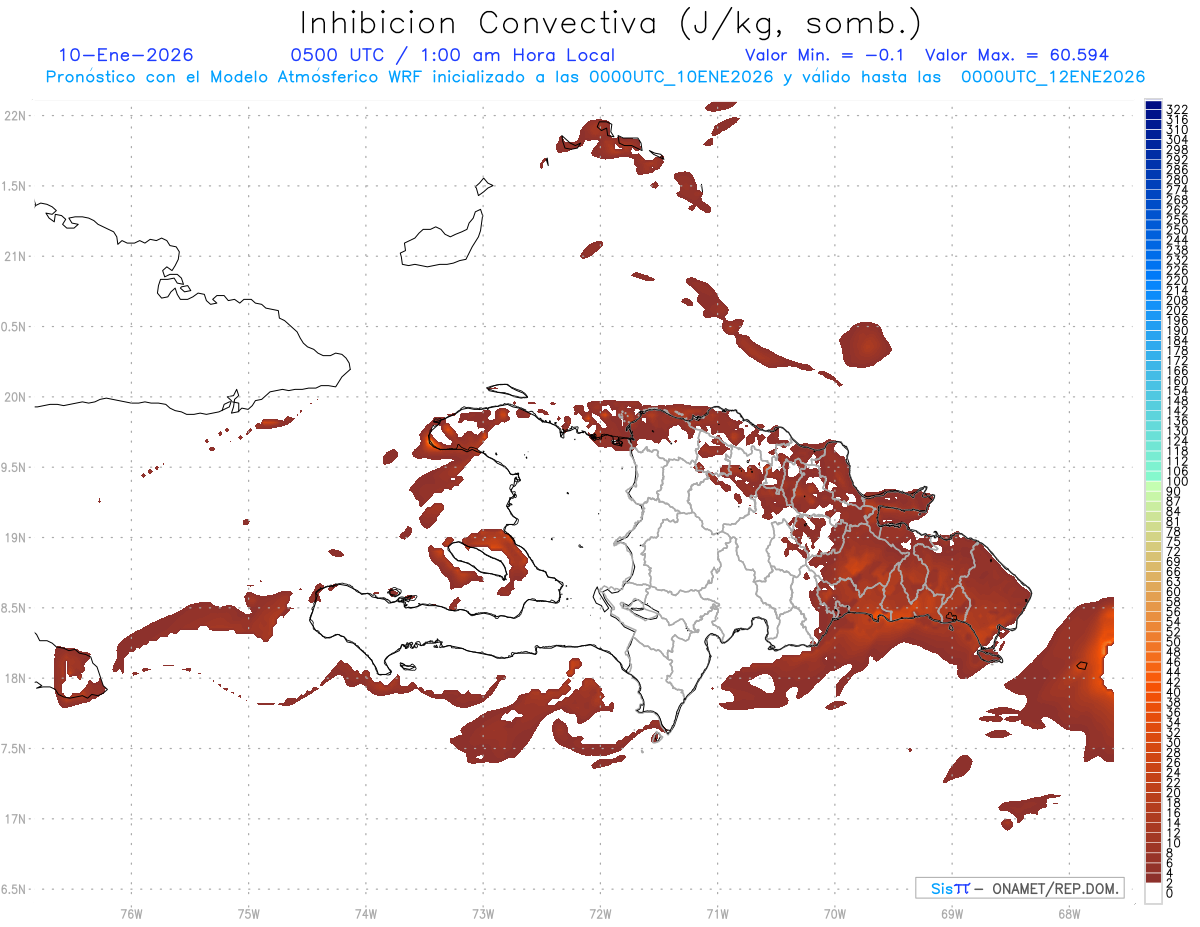Click the "71W" longitude label

click(718, 913)
